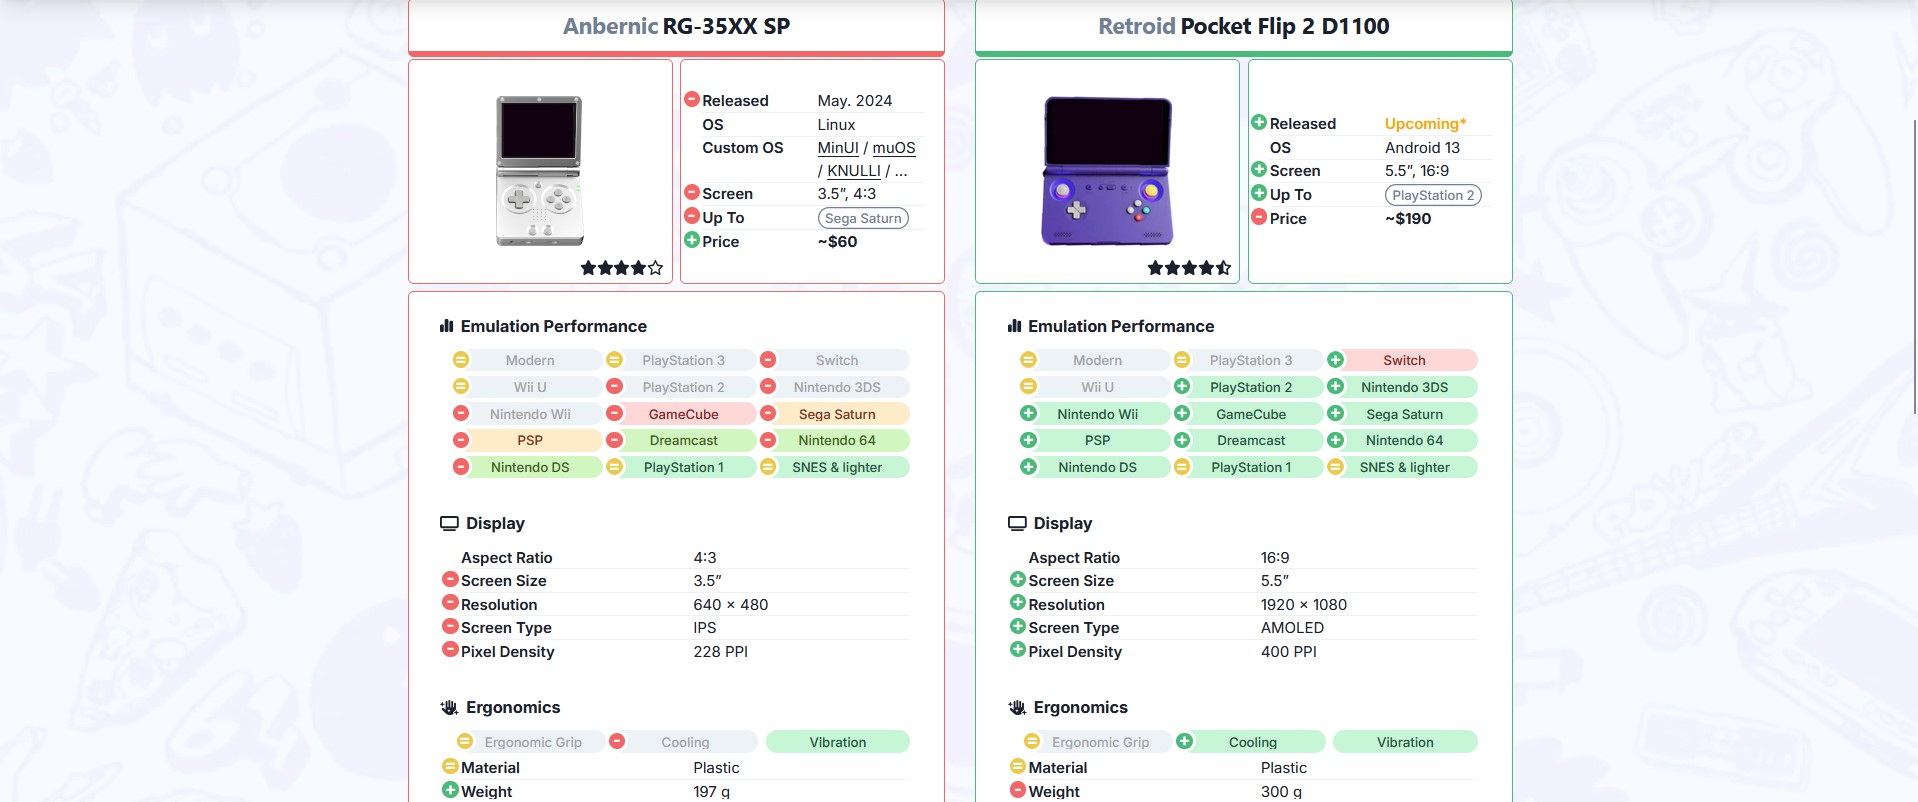Click the Anbernic RG-35XX SP product image
This screenshot has width=1918, height=802.
(540, 170)
